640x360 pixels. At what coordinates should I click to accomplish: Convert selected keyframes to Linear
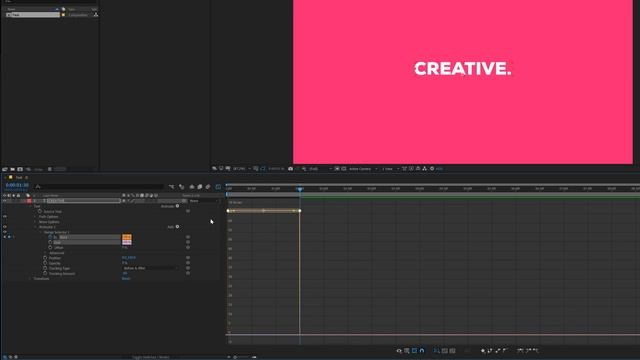click(x=497, y=351)
